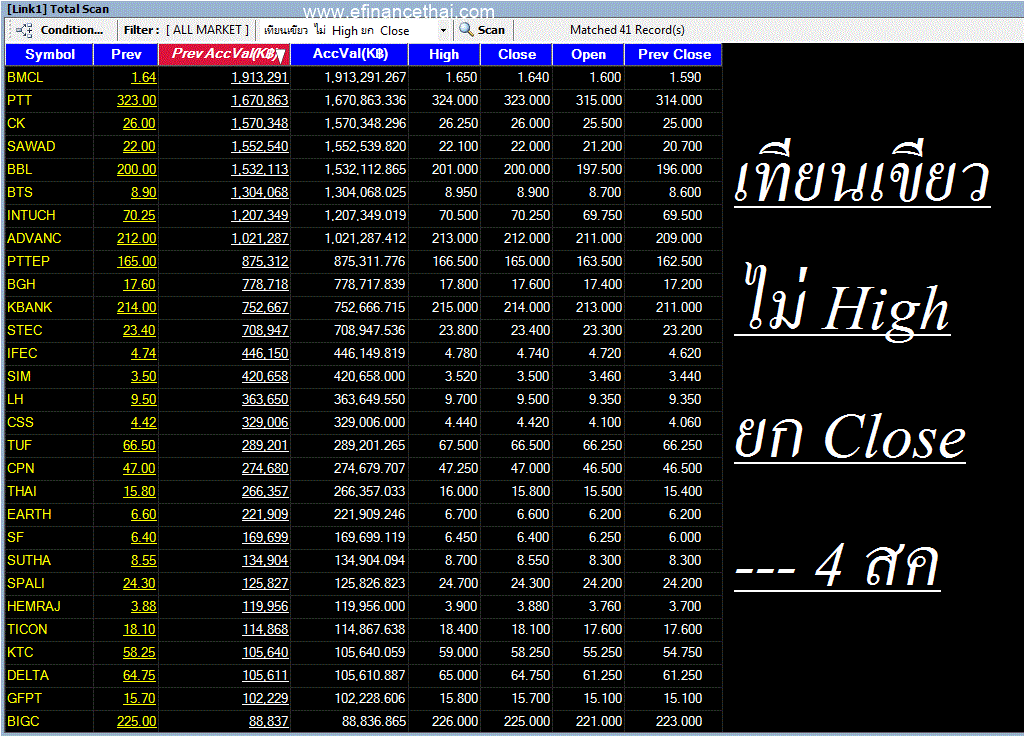Screen dimensions: 1024x738
Task: Select the BMCL symbol row
Action: [25, 77]
